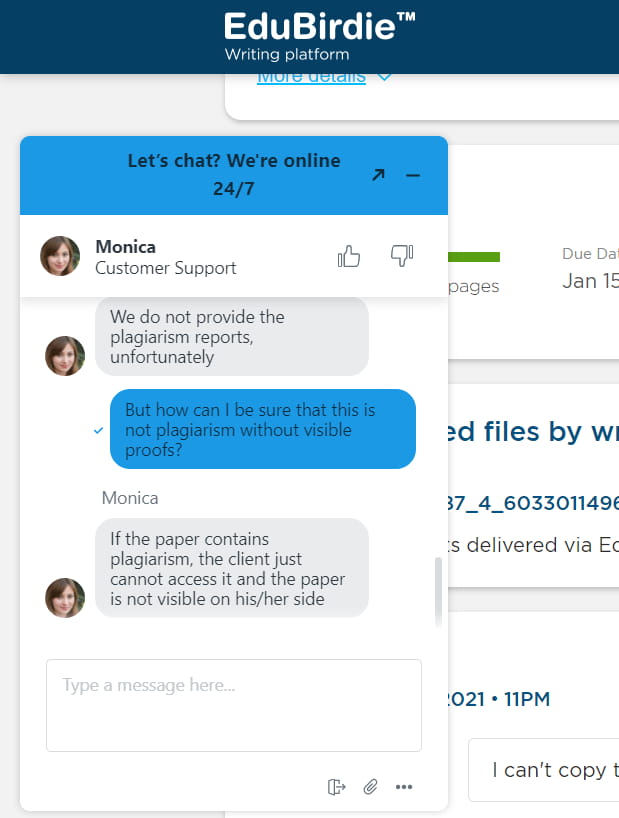
Task: Click the 'If the paper contains plagiarism' message
Action: coord(232,568)
